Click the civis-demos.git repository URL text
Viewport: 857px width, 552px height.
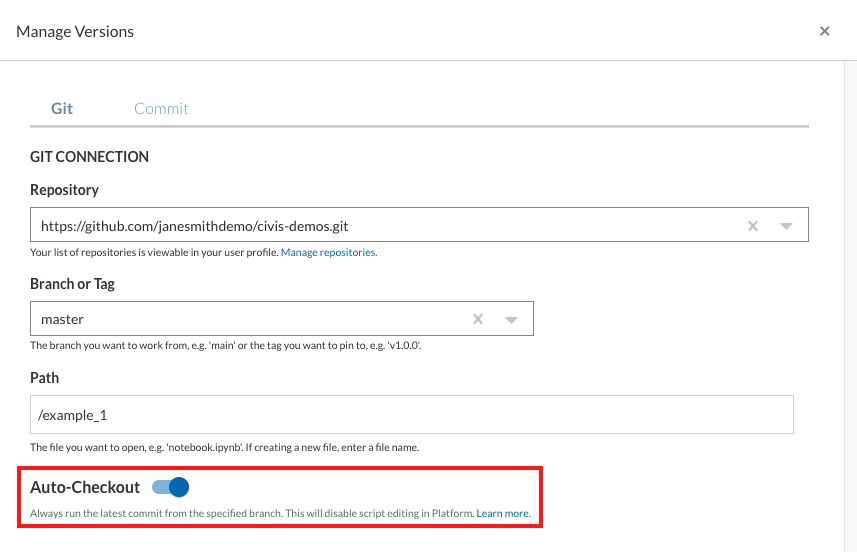click(x=194, y=226)
